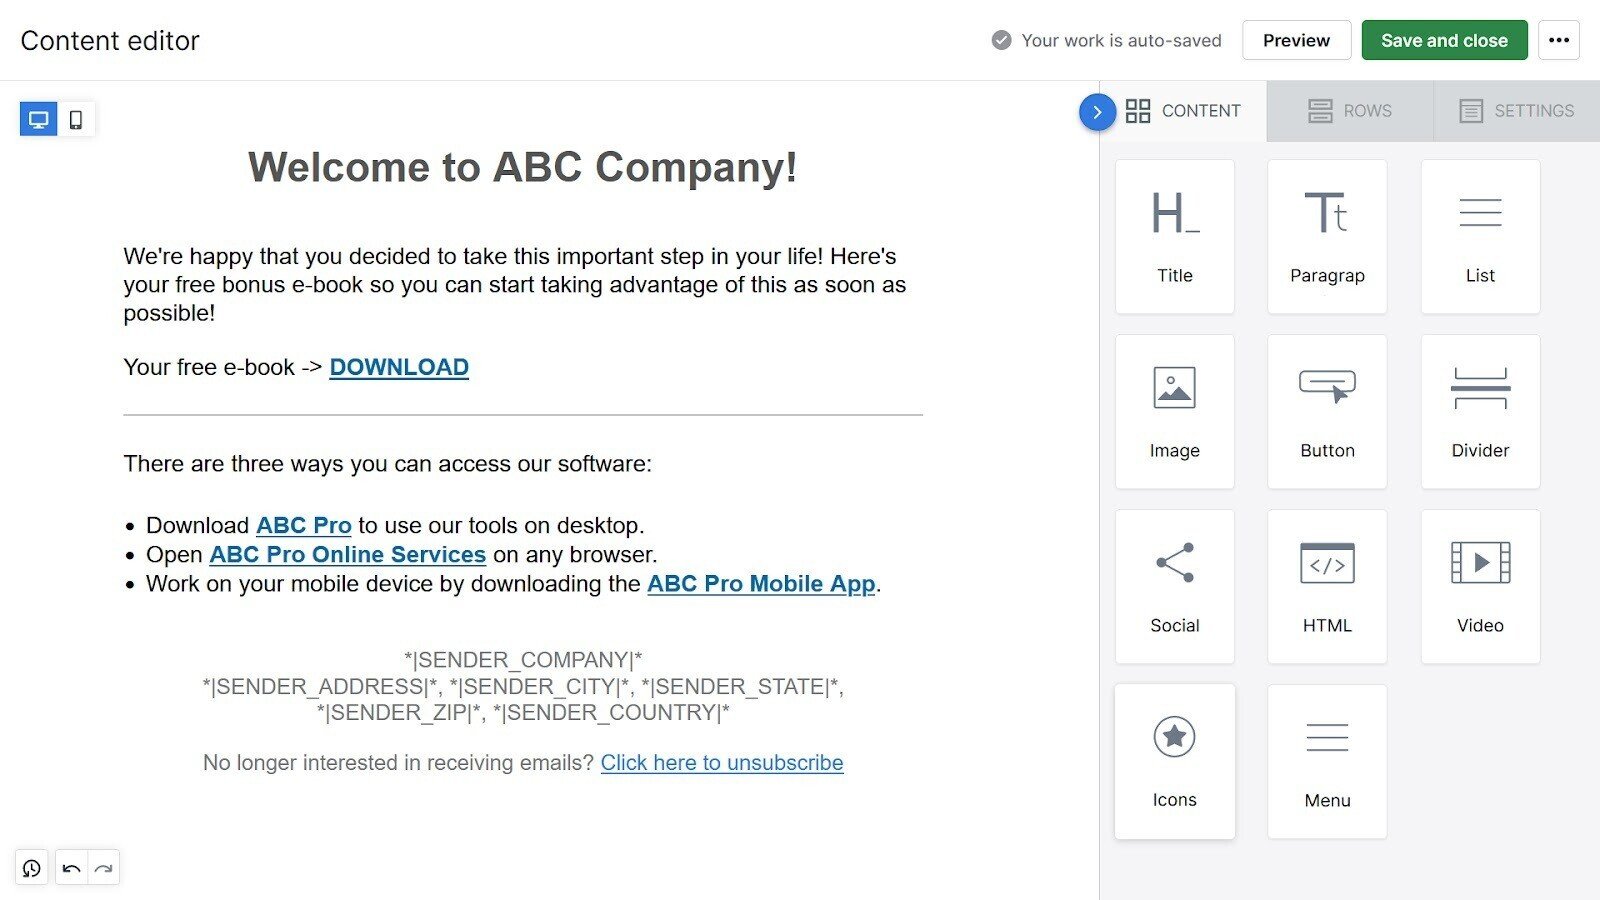Image resolution: width=1600 pixels, height=900 pixels.
Task: Click the Undo arrow
Action: click(x=70, y=868)
